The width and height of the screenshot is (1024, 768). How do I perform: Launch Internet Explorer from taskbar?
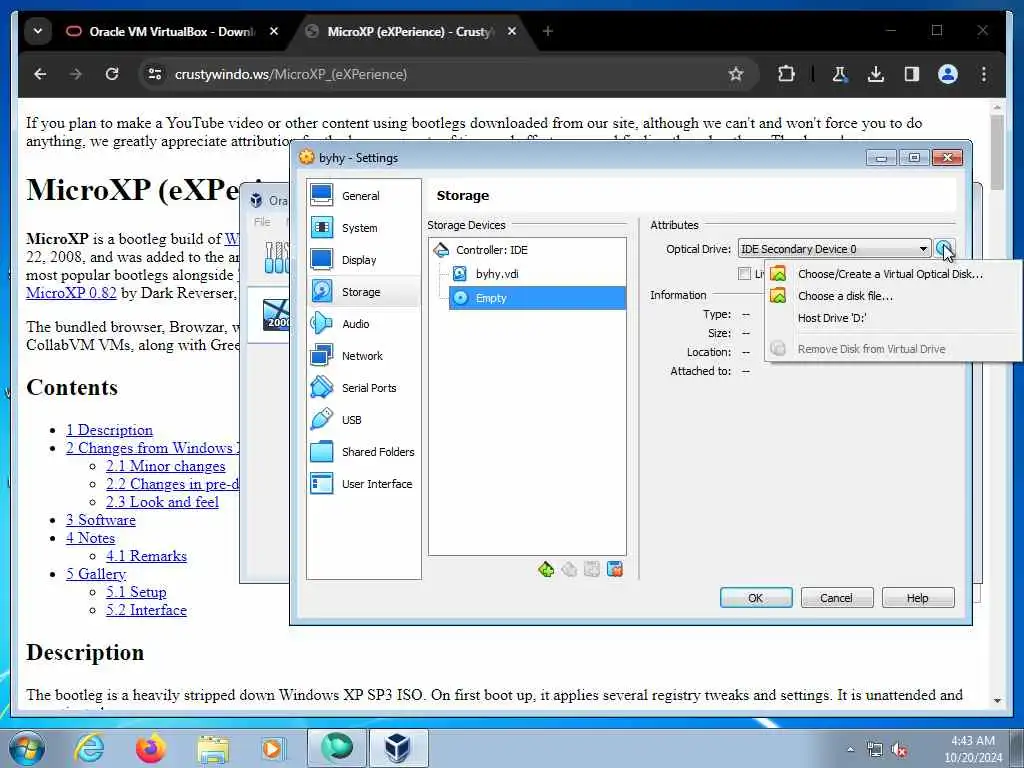pos(88,748)
